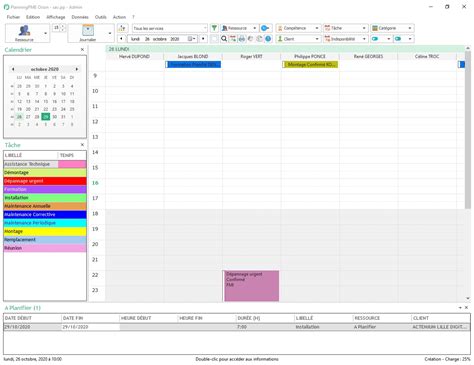The height and width of the screenshot is (365, 474).
Task: Open the Affichage menu
Action: coord(56,17)
